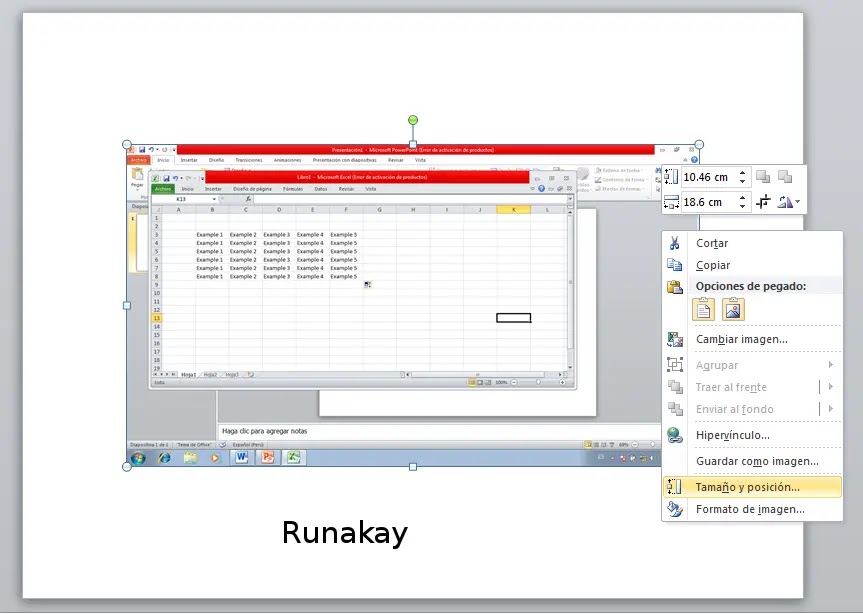Paste as picture from Opciones de pegado
Screen dimensions: 863x614
tap(733, 309)
